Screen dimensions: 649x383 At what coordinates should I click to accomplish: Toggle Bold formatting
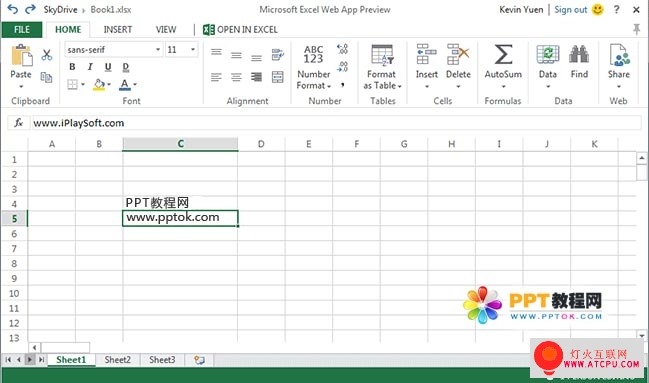coord(72,67)
